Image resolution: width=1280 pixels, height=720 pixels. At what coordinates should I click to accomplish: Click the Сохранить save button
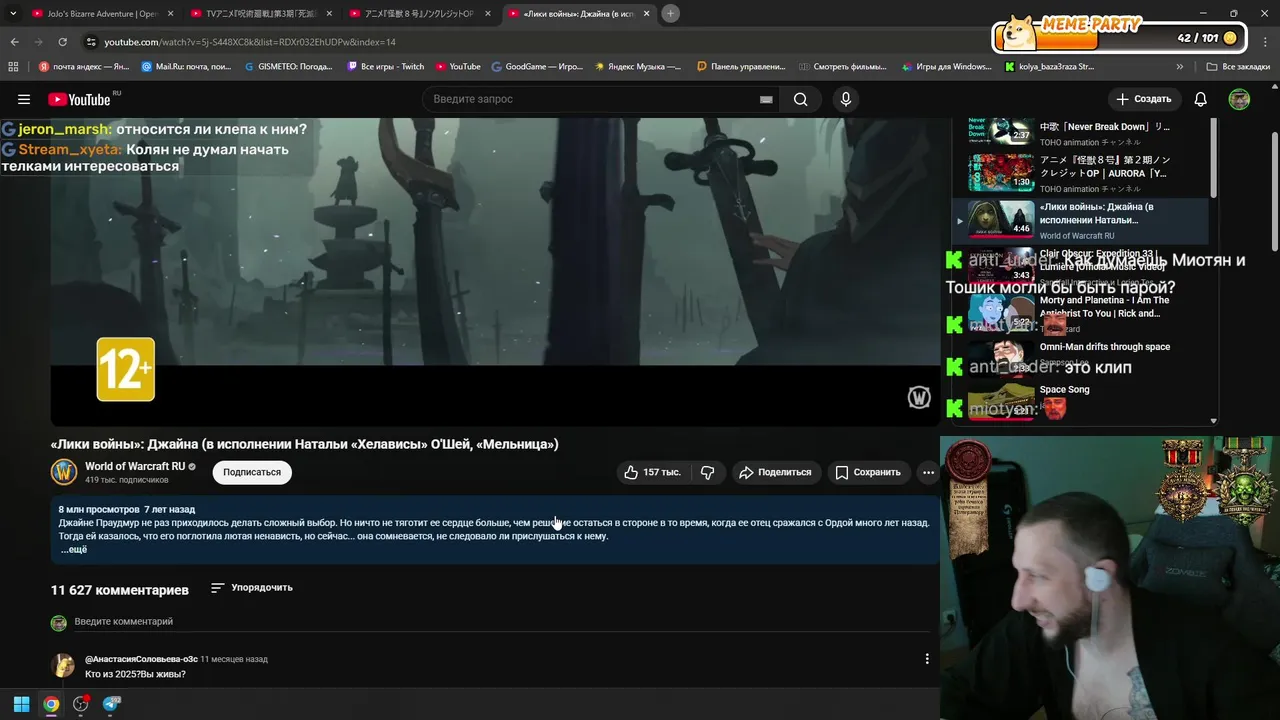pyautogui.click(x=868, y=472)
